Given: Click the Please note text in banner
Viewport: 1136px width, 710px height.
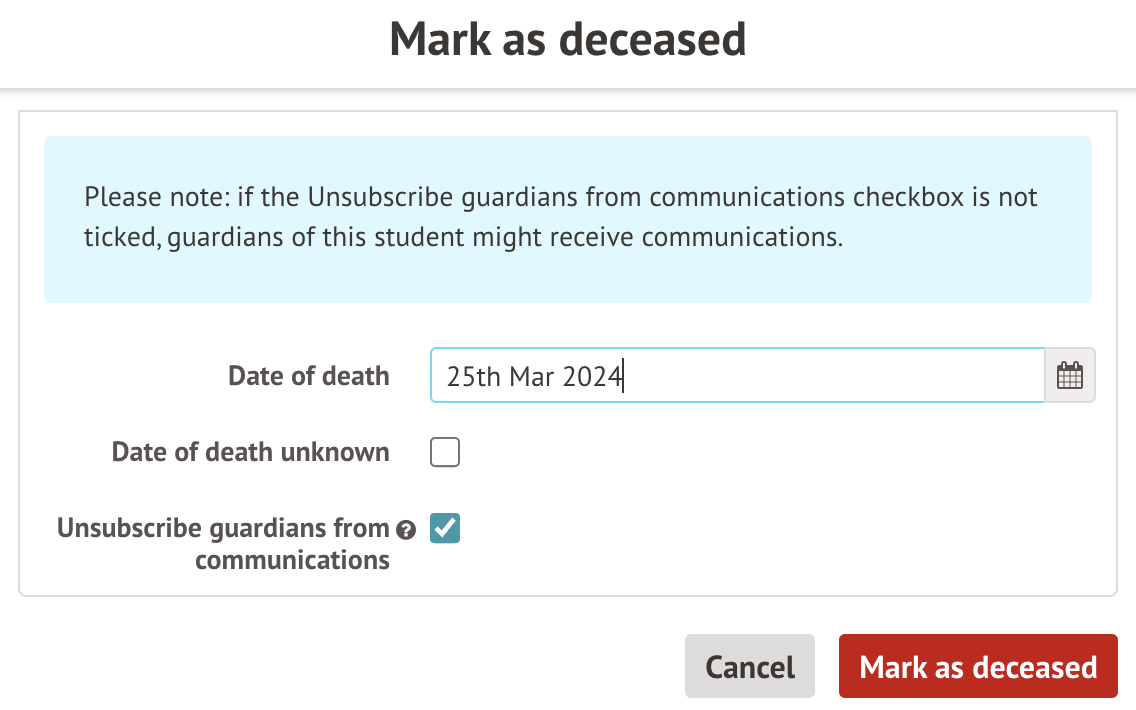Looking at the screenshot, I should (141, 197).
